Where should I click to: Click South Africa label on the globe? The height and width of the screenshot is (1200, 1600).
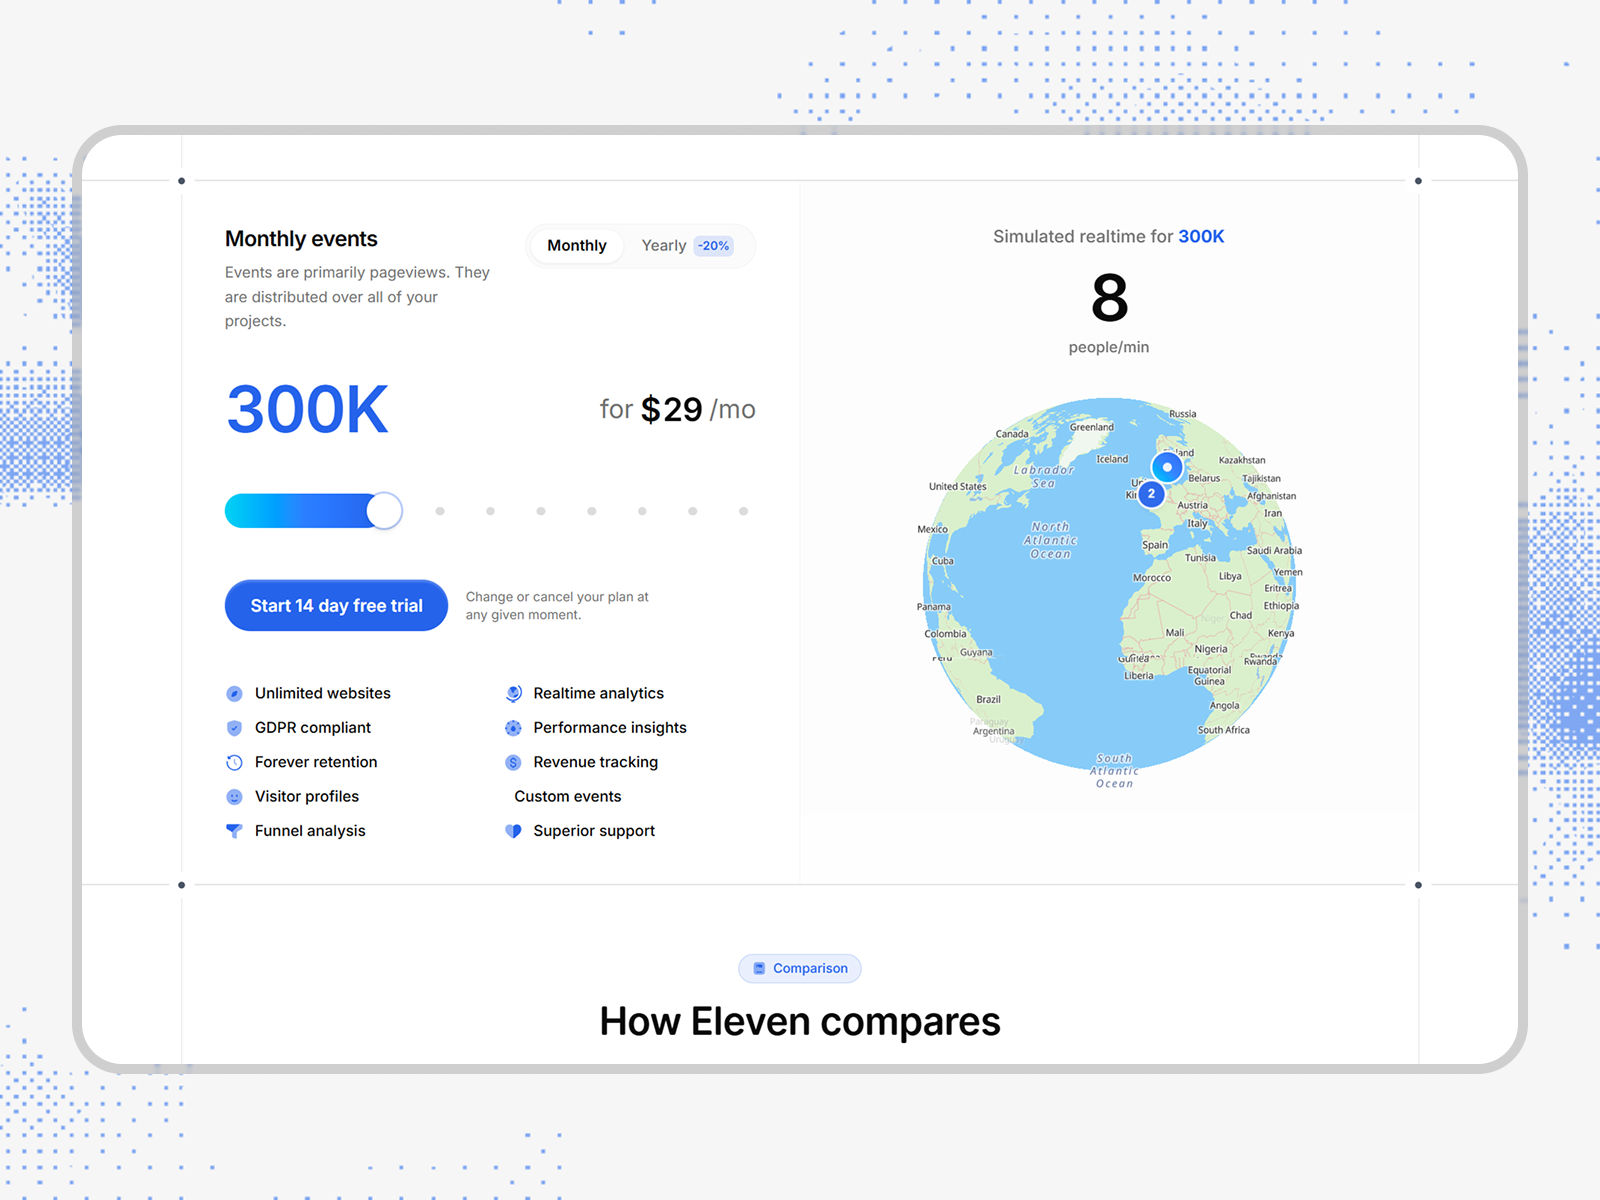1224,730
